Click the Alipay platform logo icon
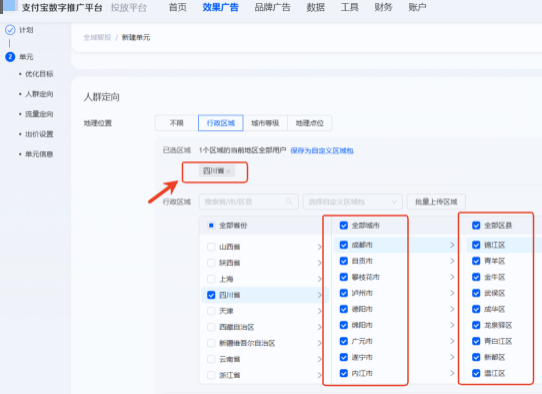The height and width of the screenshot is (394, 542). (9, 6)
